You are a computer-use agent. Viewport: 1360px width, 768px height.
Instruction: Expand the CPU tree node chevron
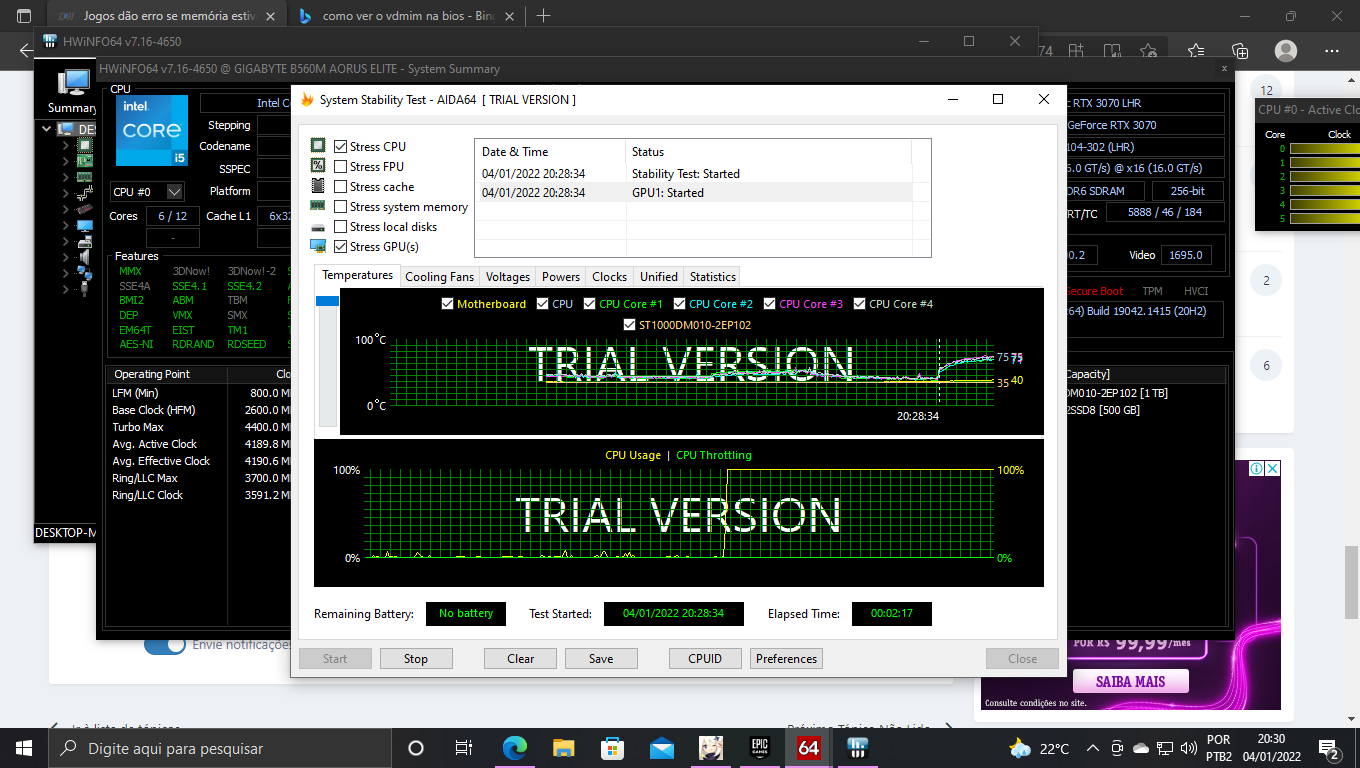[66, 145]
